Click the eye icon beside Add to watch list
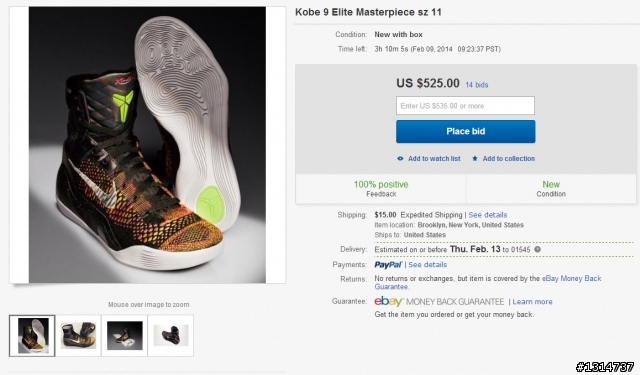 pos(400,158)
